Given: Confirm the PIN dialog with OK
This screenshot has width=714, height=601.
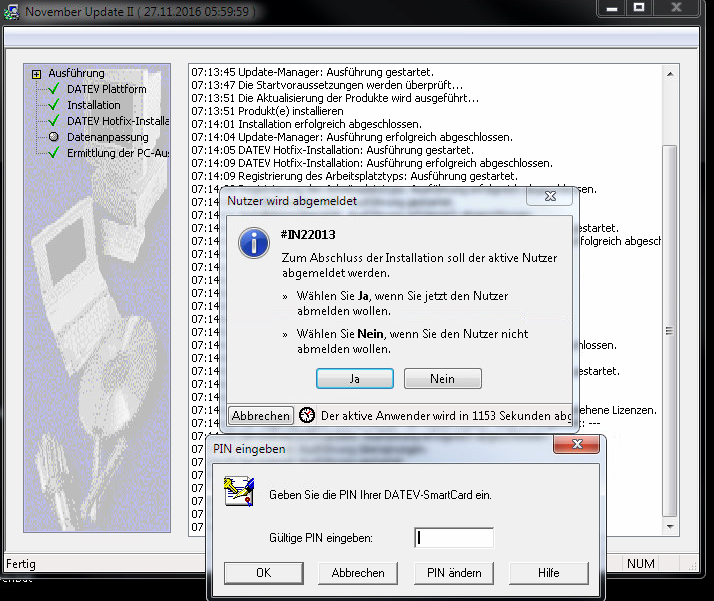Looking at the screenshot, I should pyautogui.click(x=263, y=573).
